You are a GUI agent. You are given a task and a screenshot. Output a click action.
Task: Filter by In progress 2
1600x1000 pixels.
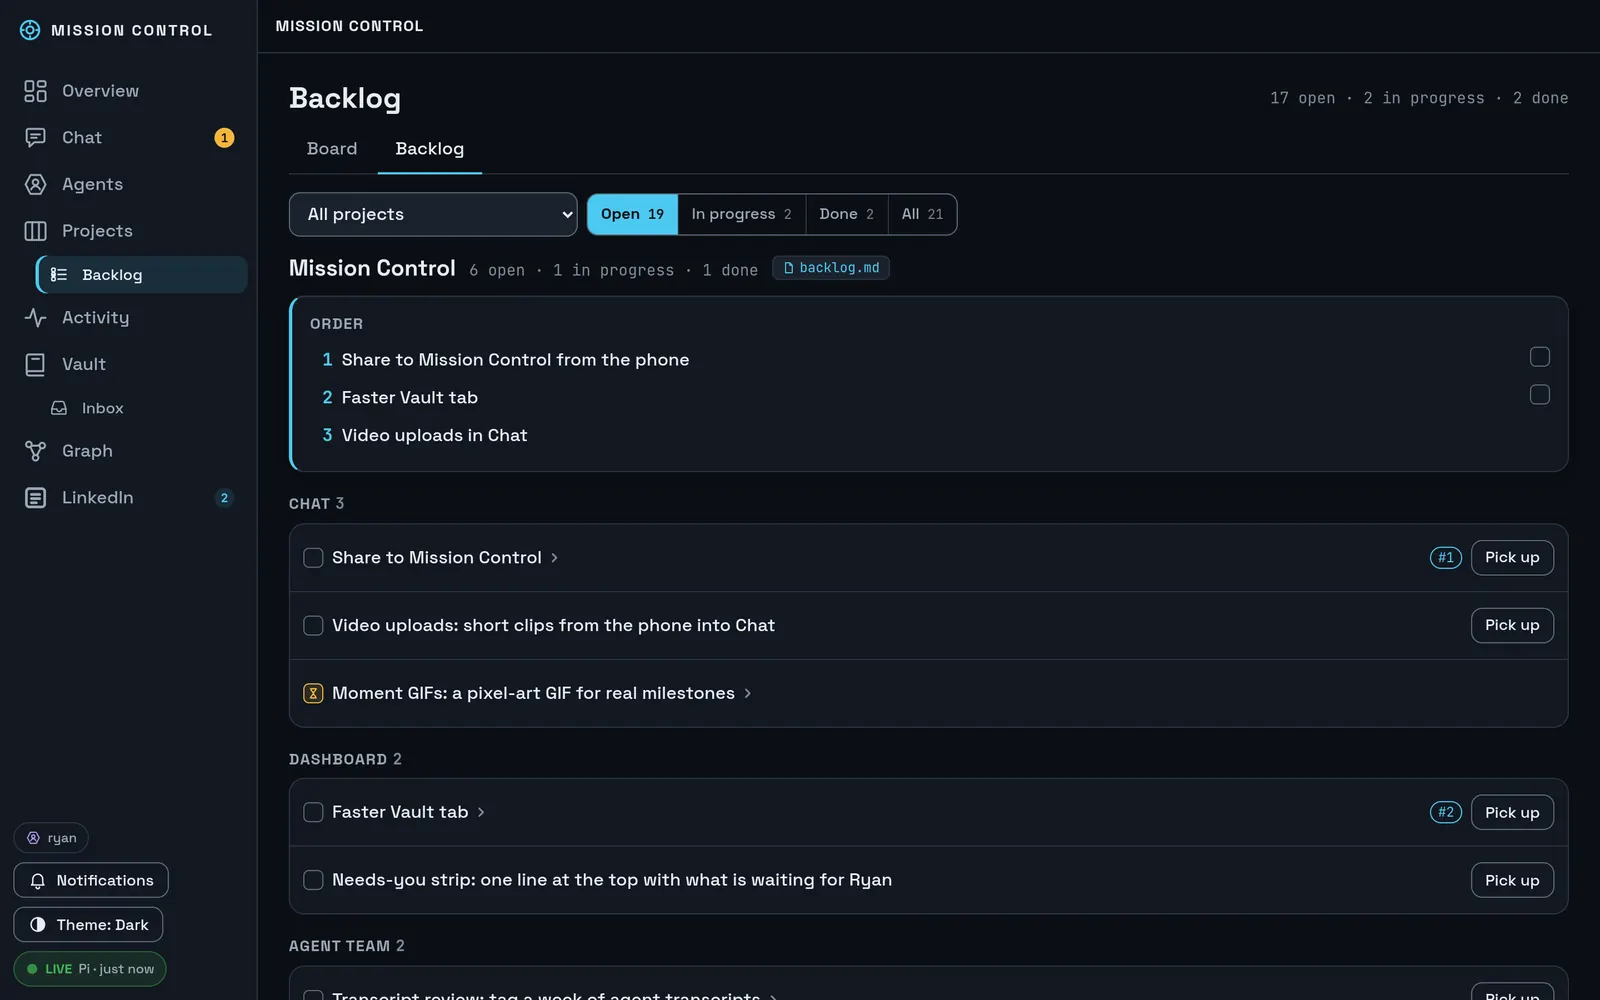coord(742,214)
